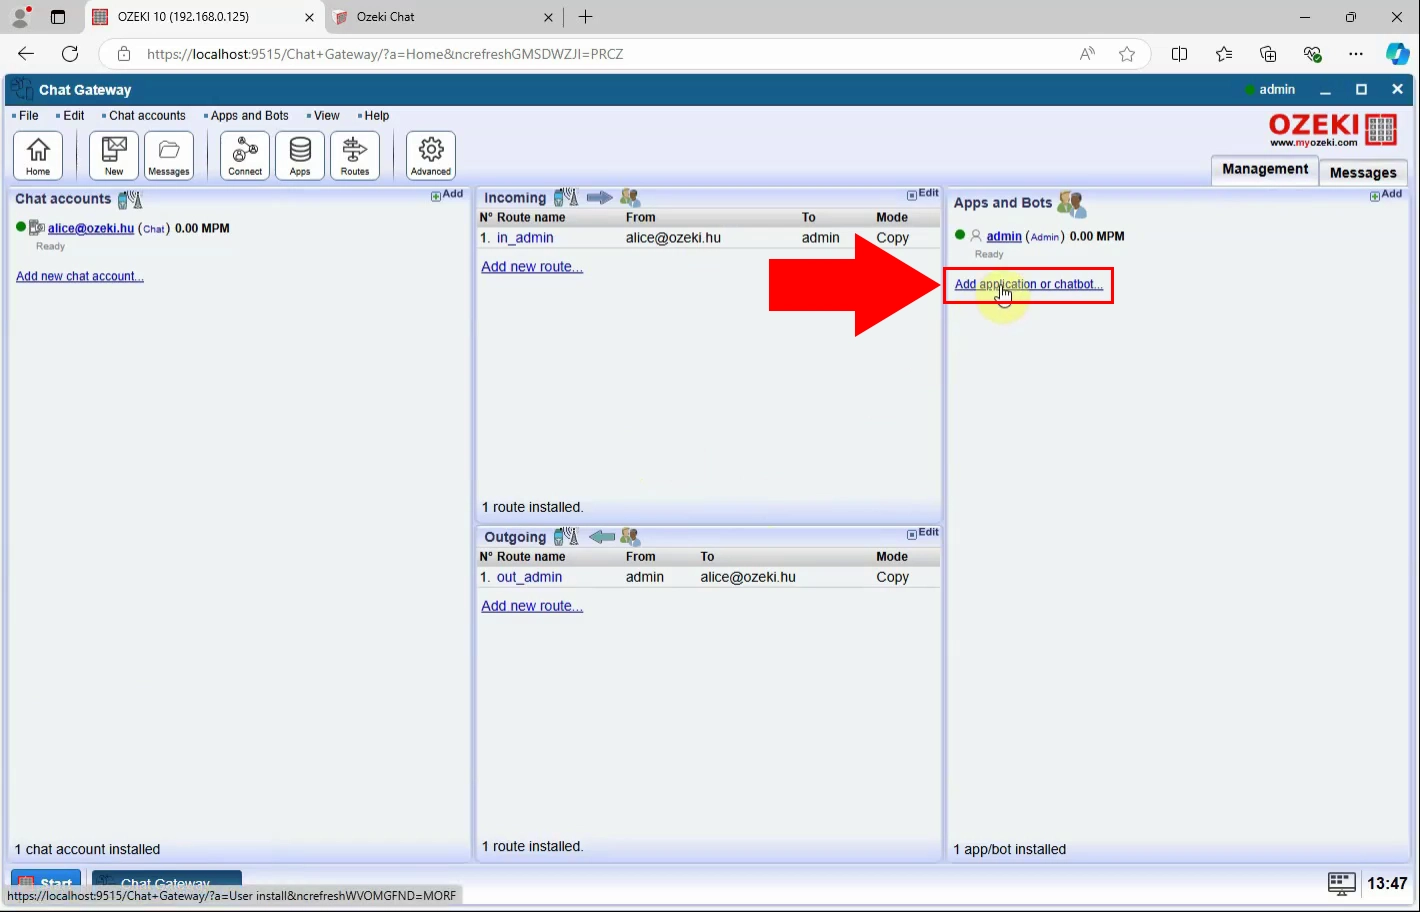Switch to the Management tab

(1265, 169)
